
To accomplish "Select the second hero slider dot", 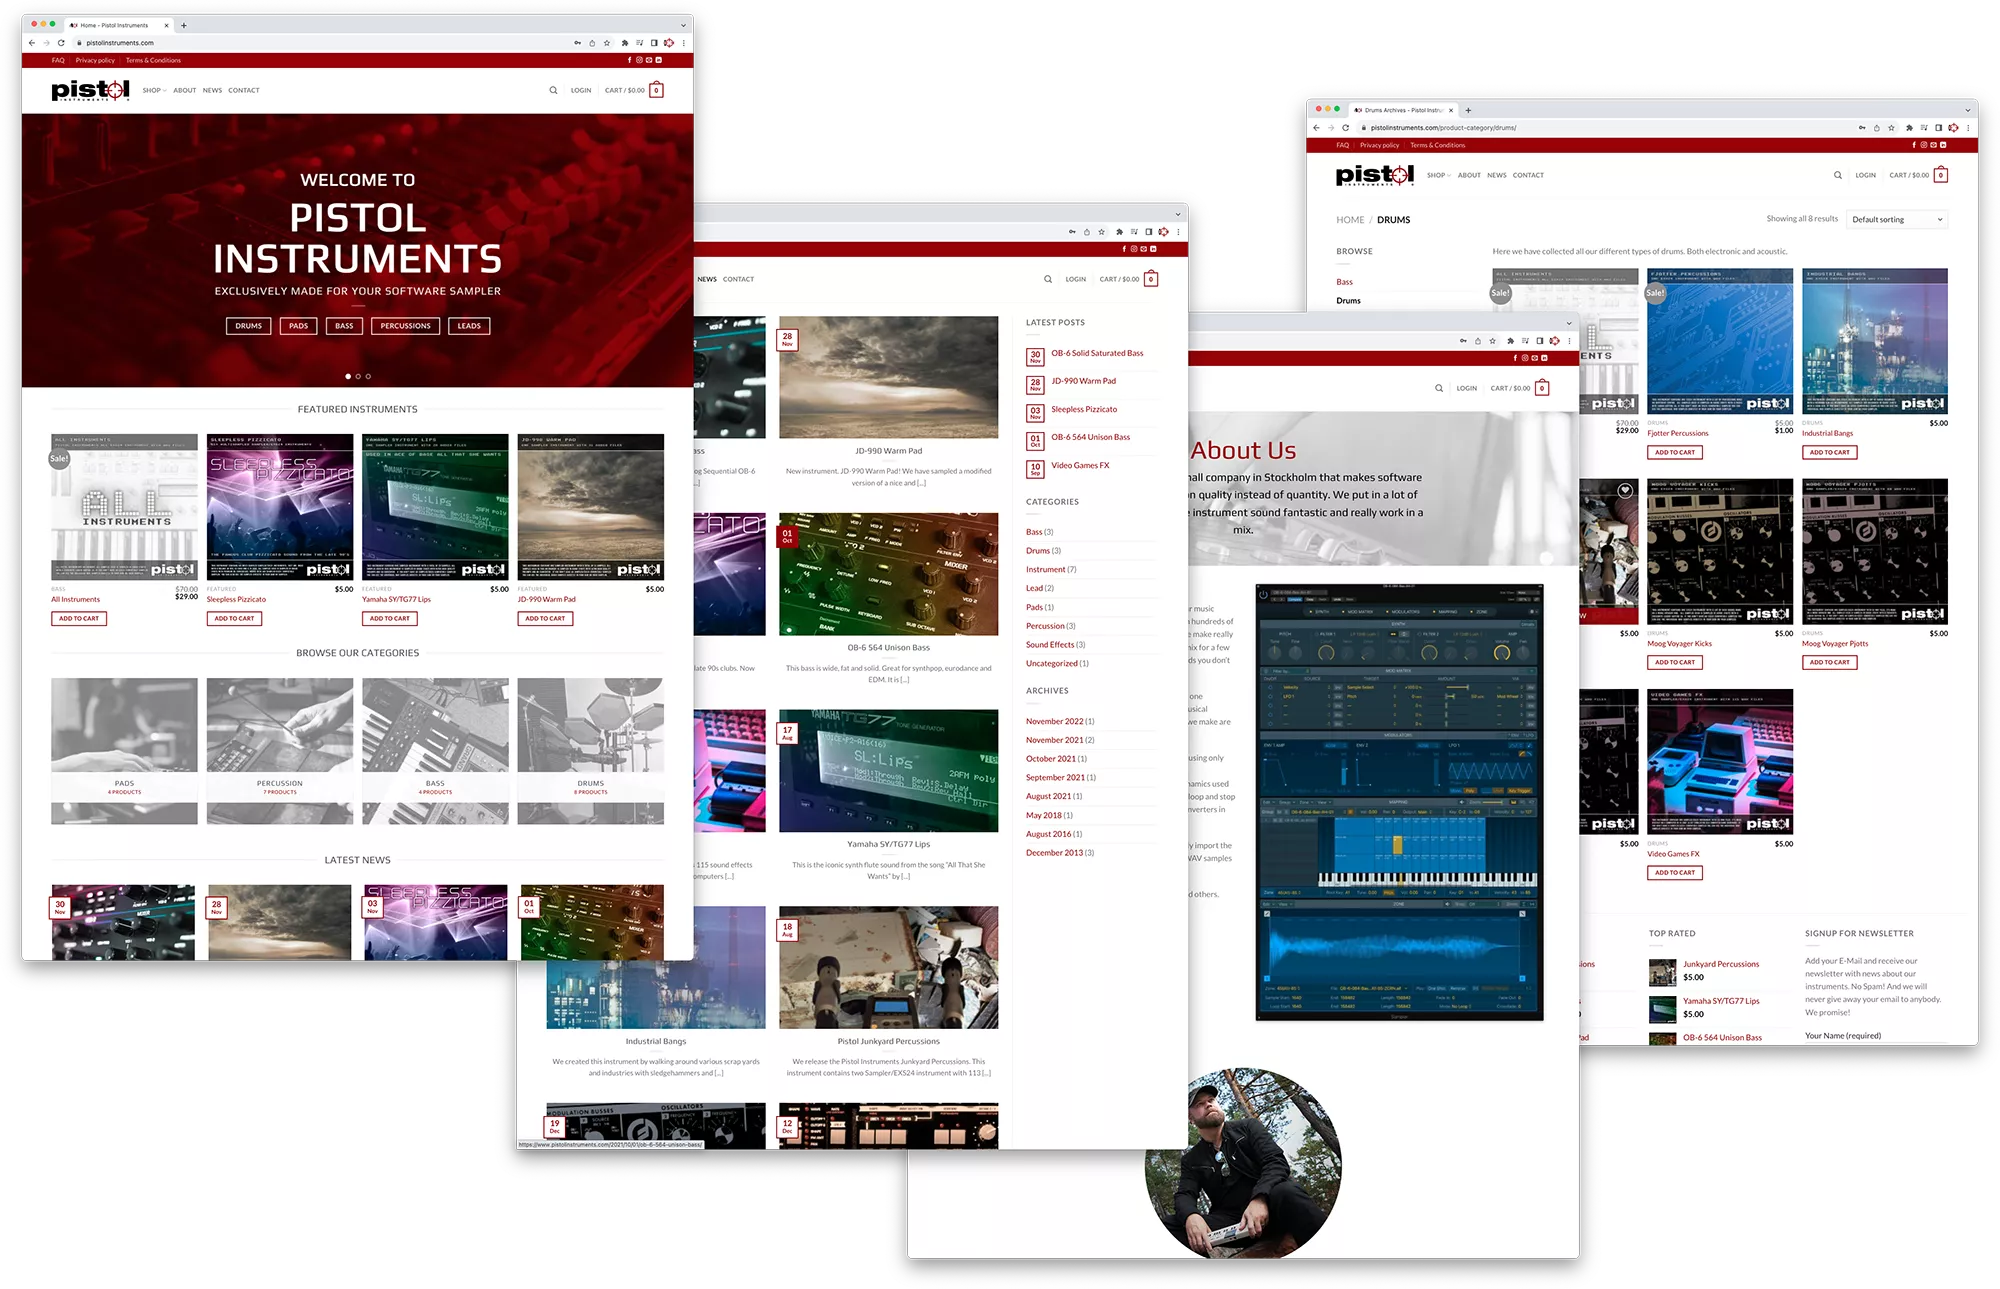I will (x=358, y=377).
